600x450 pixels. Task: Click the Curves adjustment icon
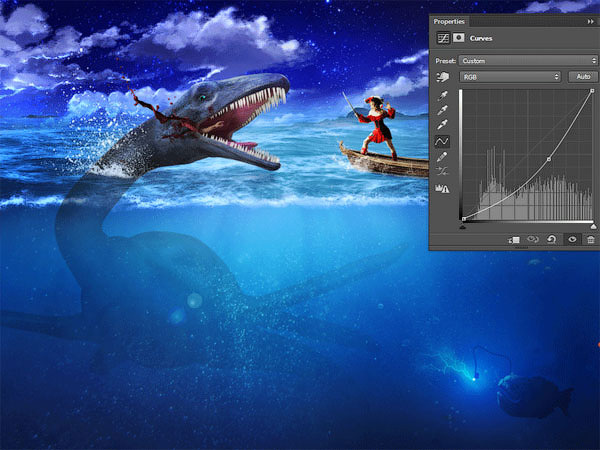coord(443,38)
